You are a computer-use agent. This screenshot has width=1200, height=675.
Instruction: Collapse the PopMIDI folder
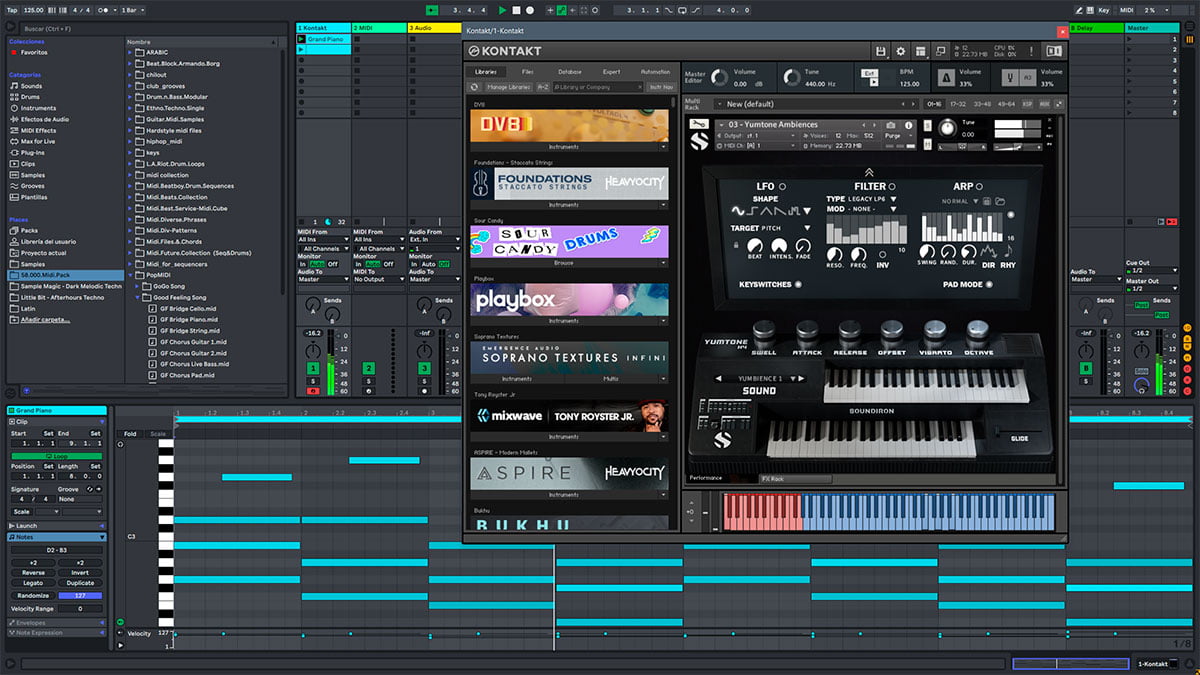(x=131, y=273)
